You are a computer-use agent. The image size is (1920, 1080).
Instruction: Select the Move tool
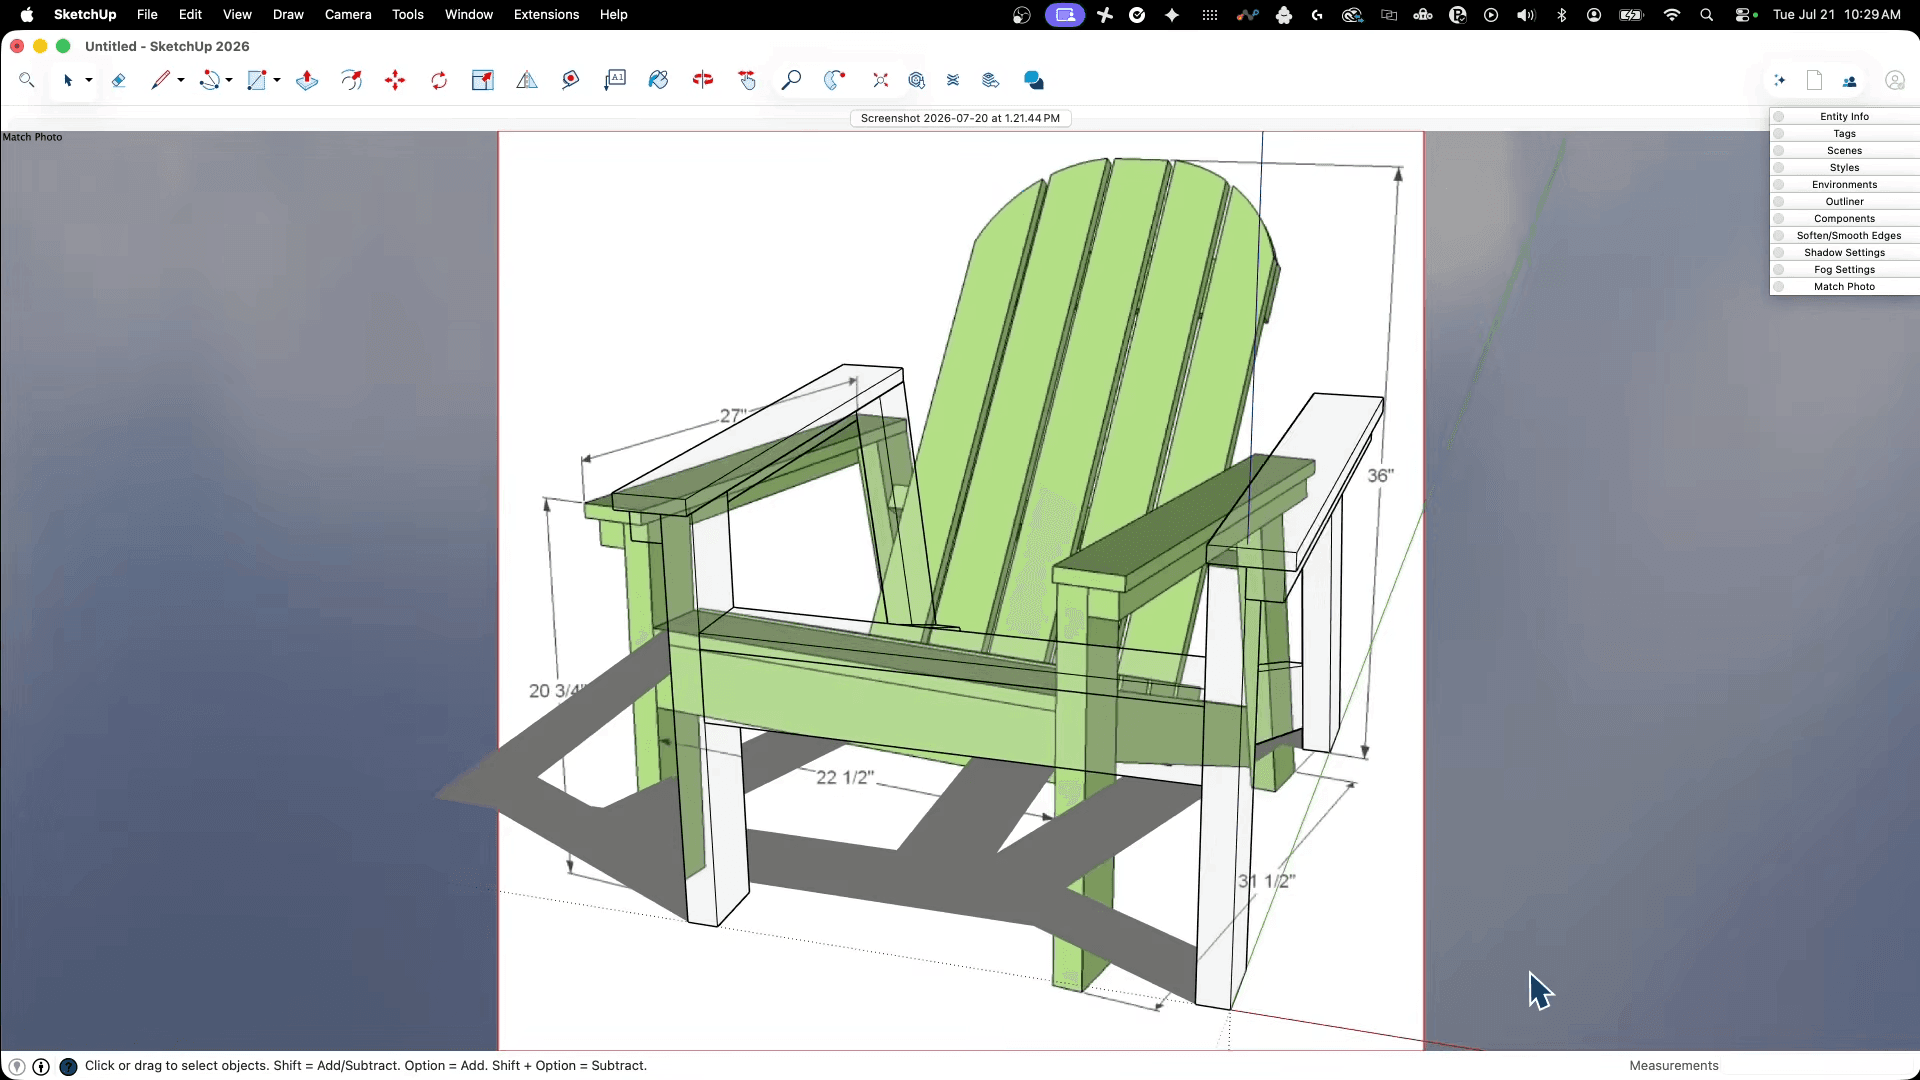tap(395, 81)
